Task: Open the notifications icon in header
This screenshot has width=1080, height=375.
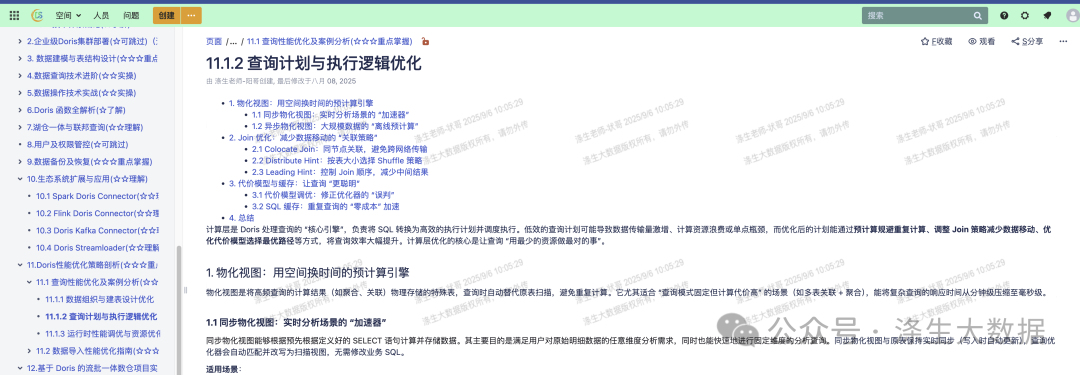Action: 1047,15
